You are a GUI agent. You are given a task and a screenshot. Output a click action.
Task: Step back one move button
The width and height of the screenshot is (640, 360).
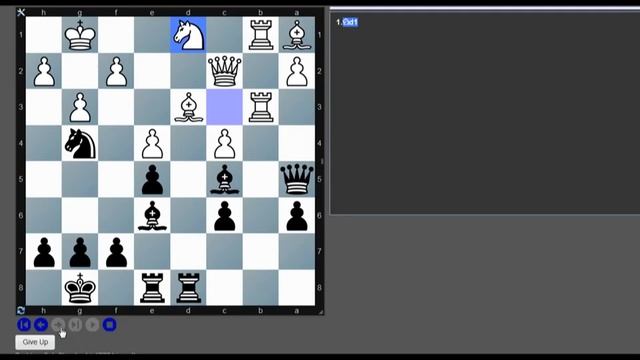(41, 325)
